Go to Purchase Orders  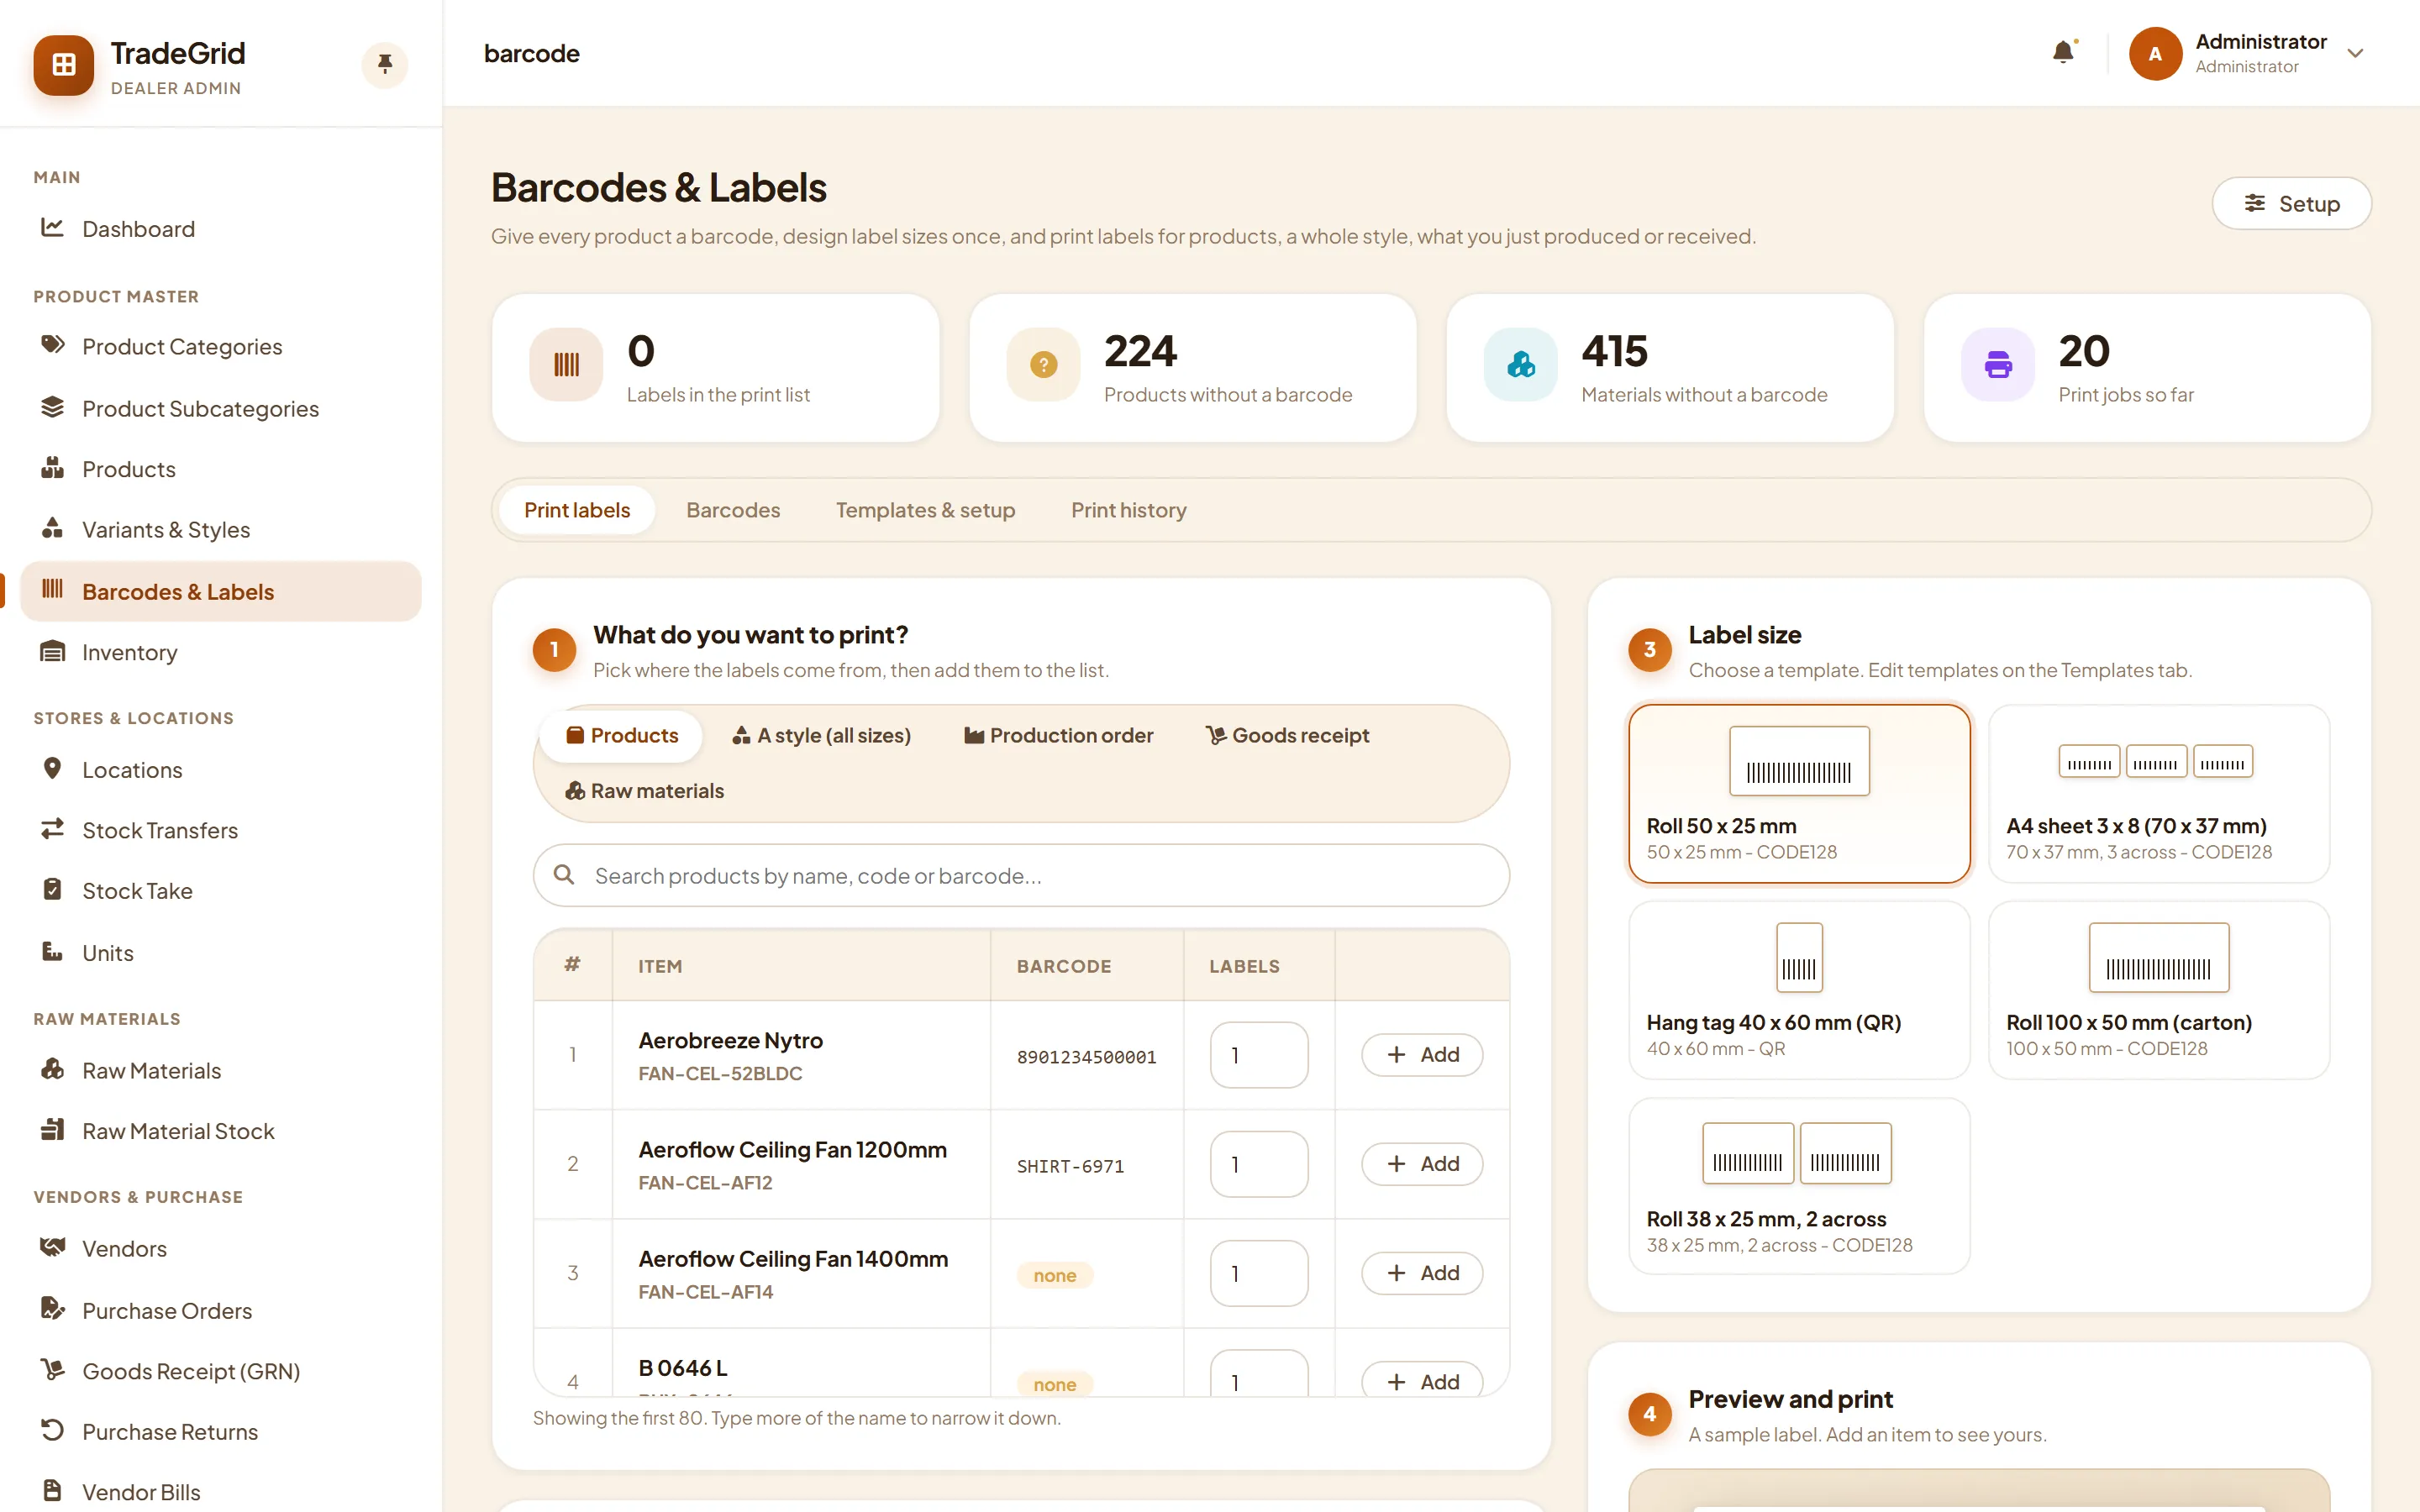pyautogui.click(x=220, y=1311)
